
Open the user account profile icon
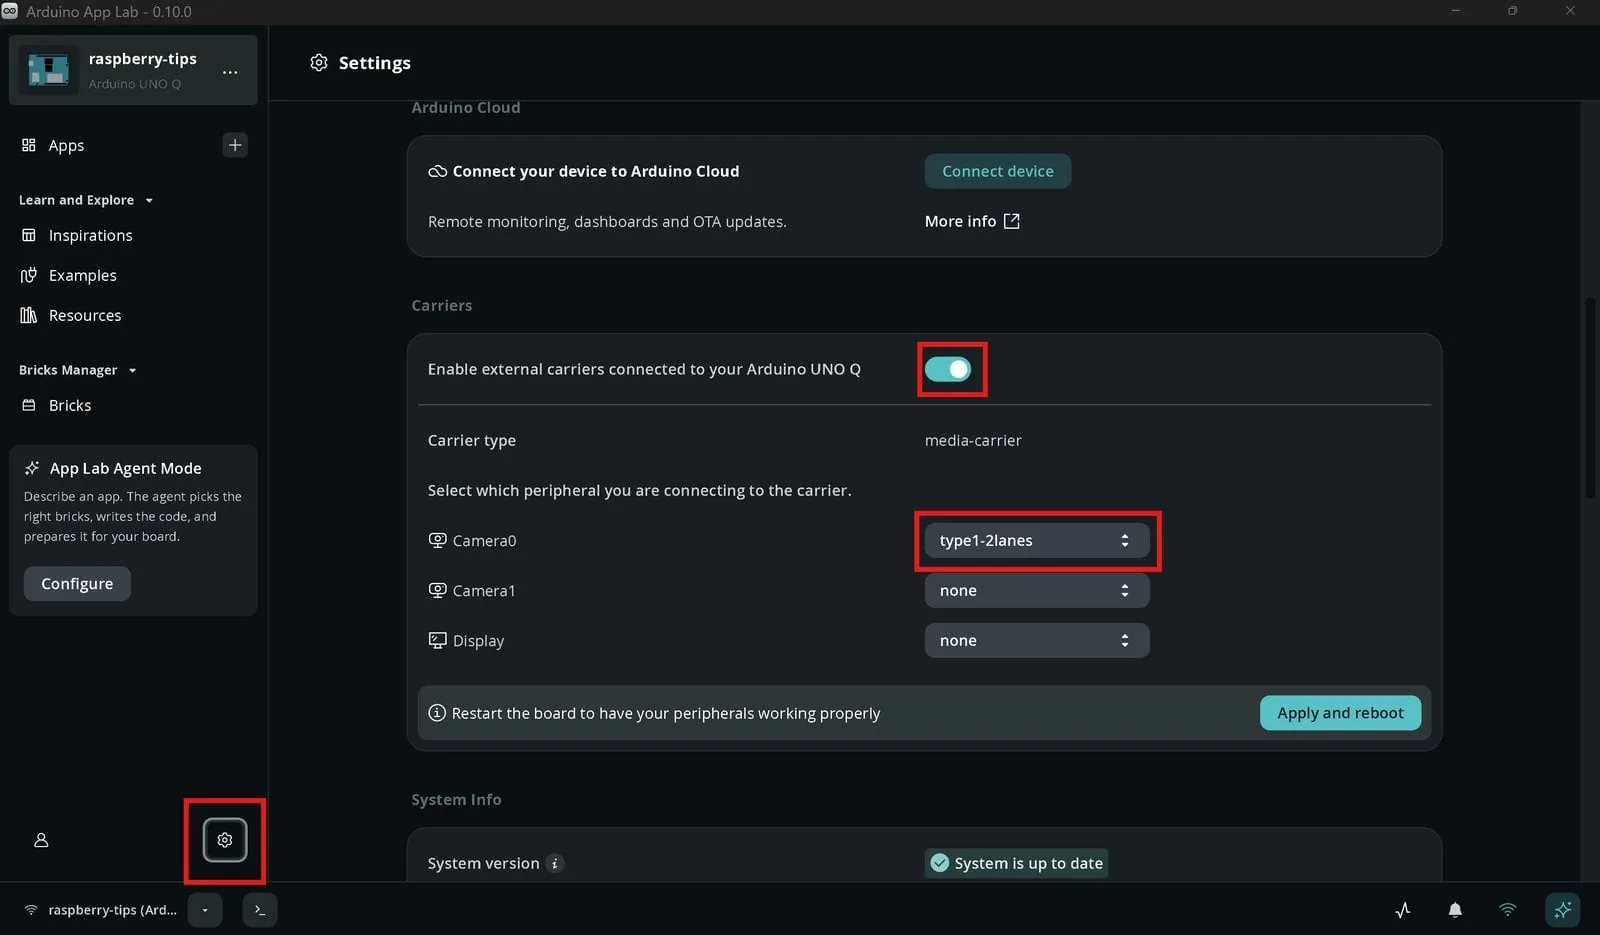click(x=41, y=840)
